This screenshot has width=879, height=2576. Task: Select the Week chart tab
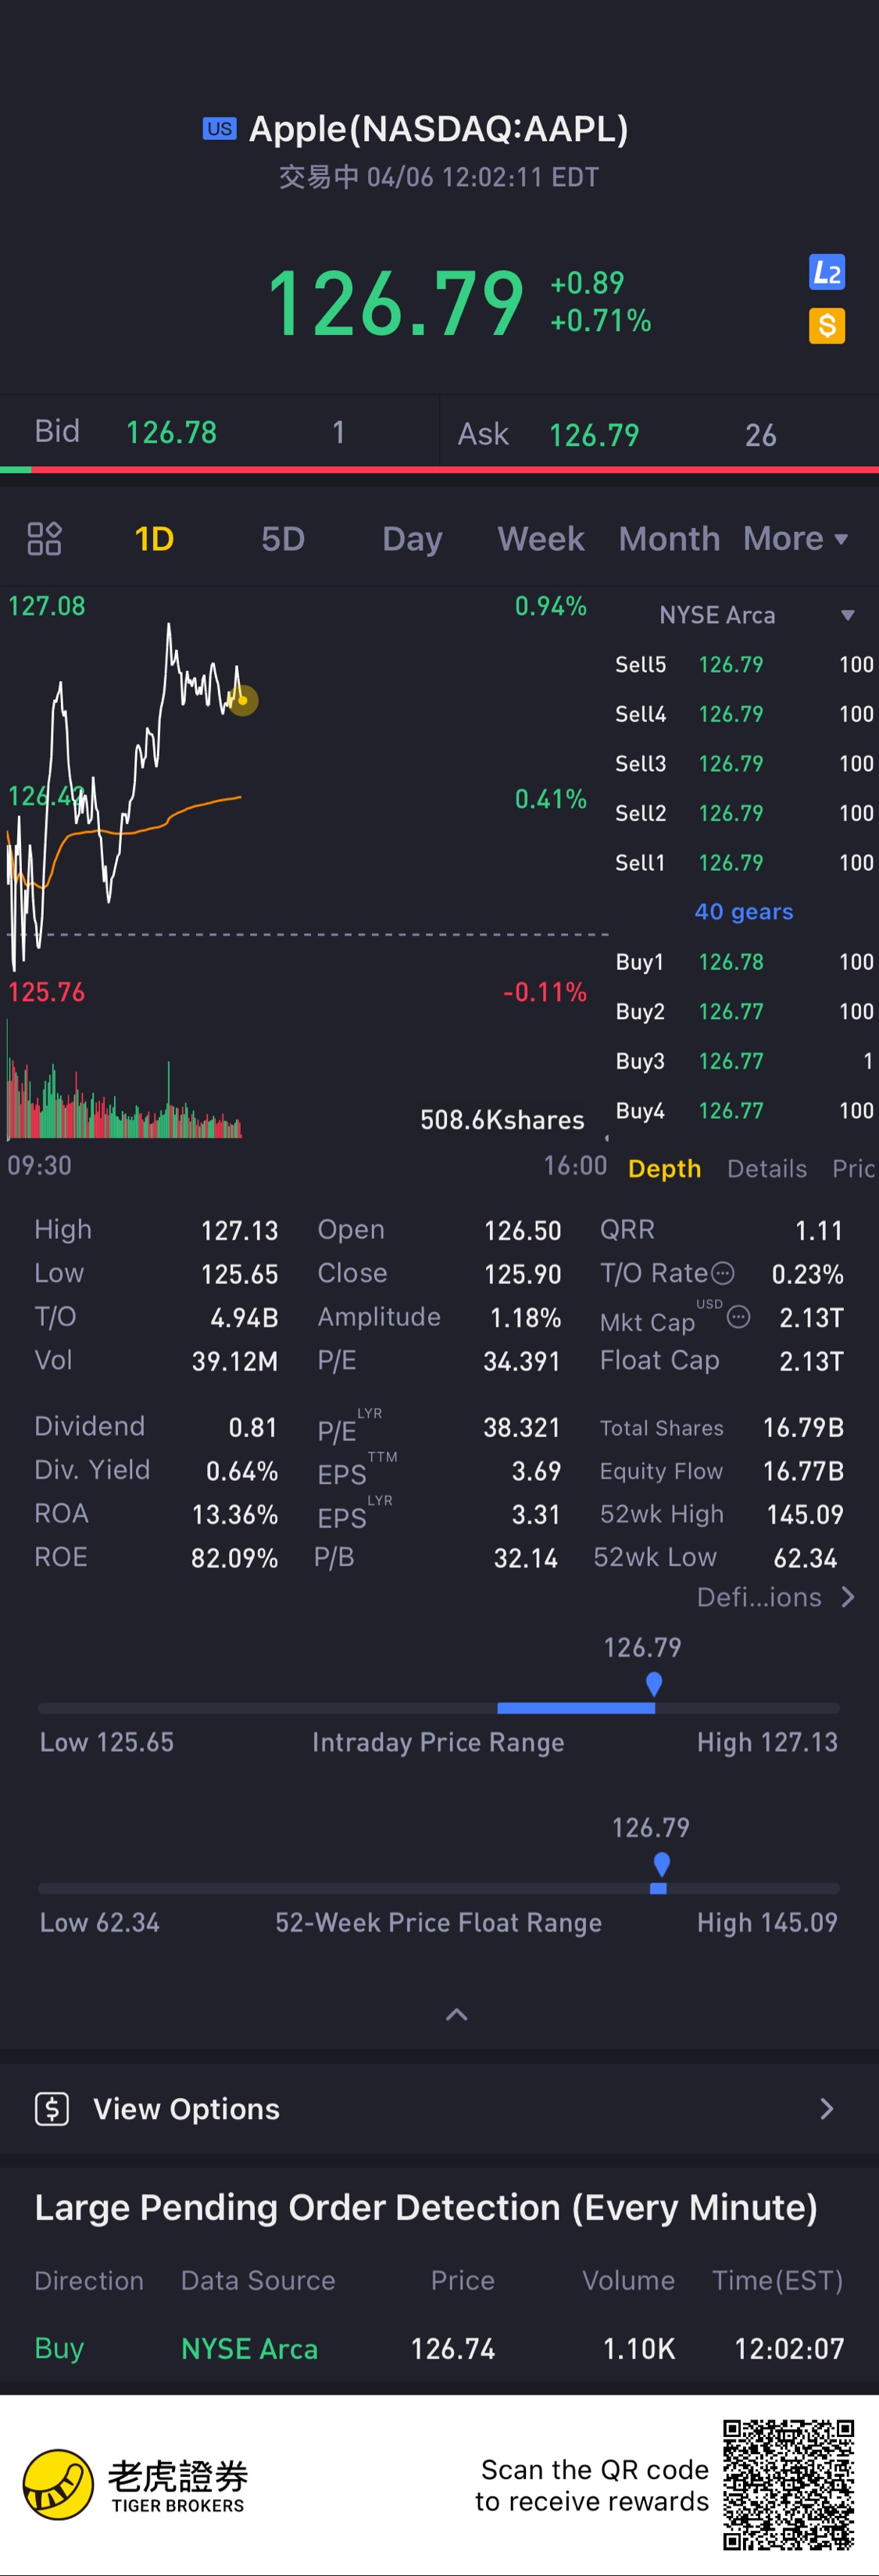pos(541,539)
